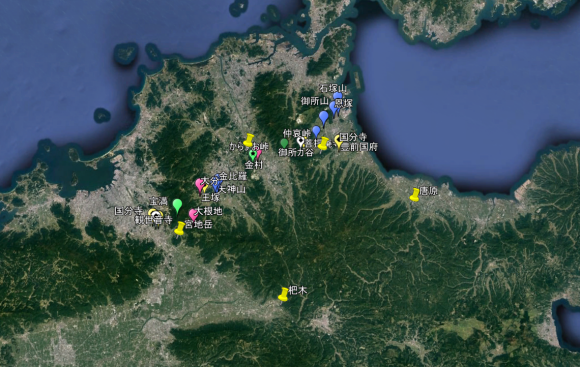Click the 国分寺 label left of 観世音寺
The height and width of the screenshot is (367, 580).
coord(128,211)
